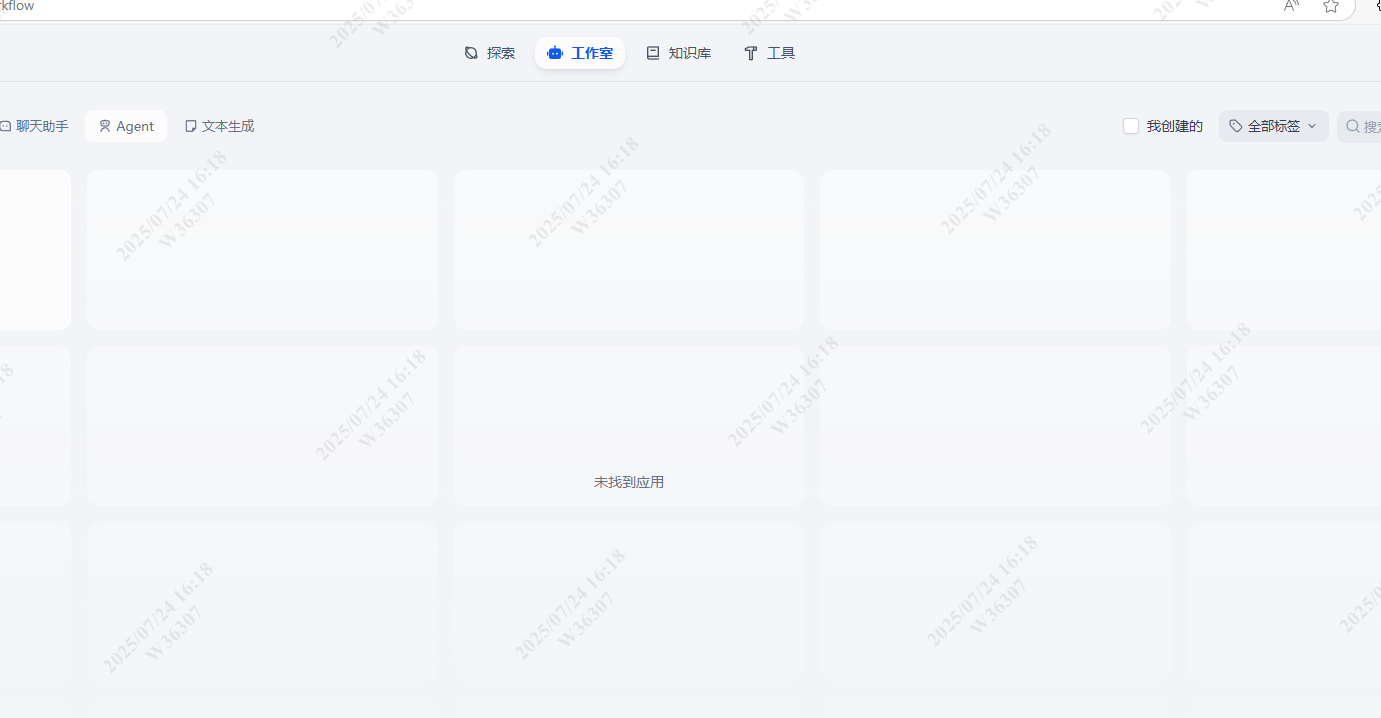Viewport: 1381px width, 718px height.
Task: Click the book icon beside 知识库
Action: 653,53
